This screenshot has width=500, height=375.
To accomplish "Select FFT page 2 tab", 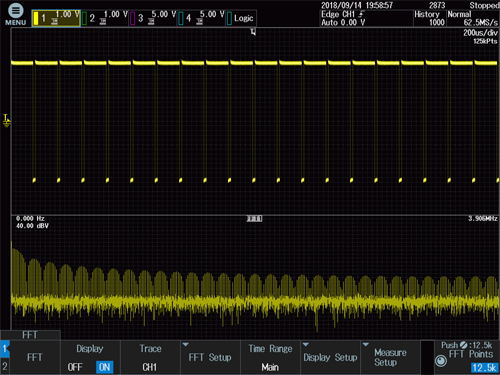I will pyautogui.click(x=5, y=366).
